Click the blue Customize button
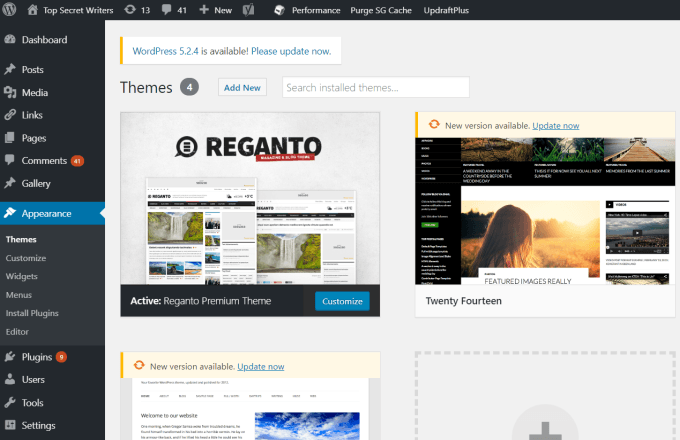680x440 pixels. (x=342, y=301)
